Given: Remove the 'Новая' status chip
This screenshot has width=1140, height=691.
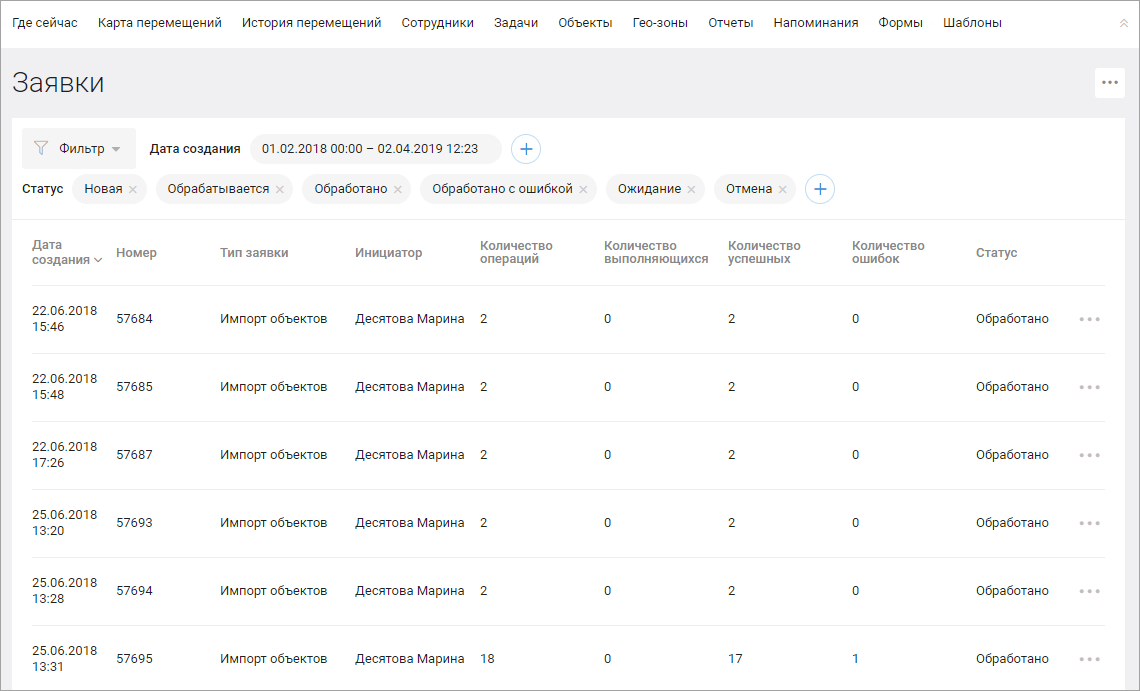Looking at the screenshot, I should (x=133, y=190).
